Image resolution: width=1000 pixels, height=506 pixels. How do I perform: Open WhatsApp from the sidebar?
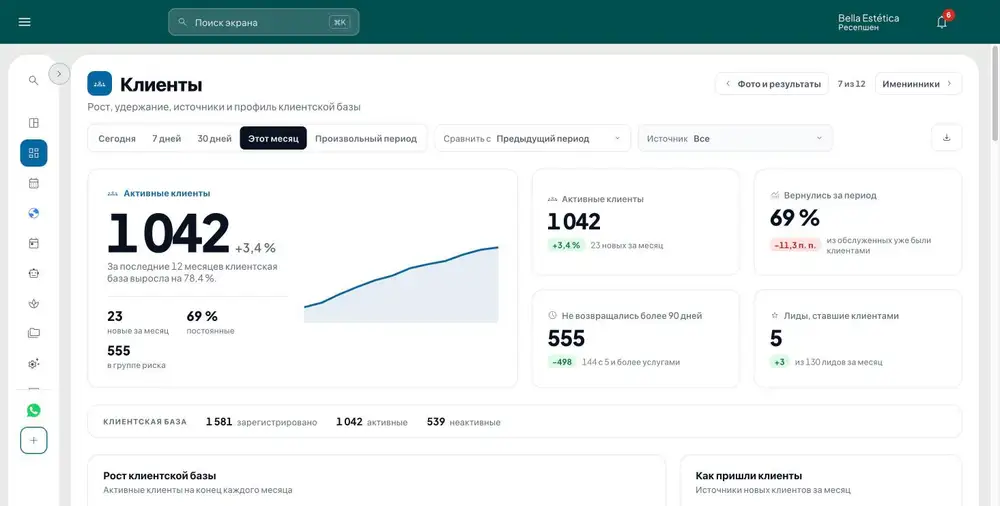[x=34, y=410]
